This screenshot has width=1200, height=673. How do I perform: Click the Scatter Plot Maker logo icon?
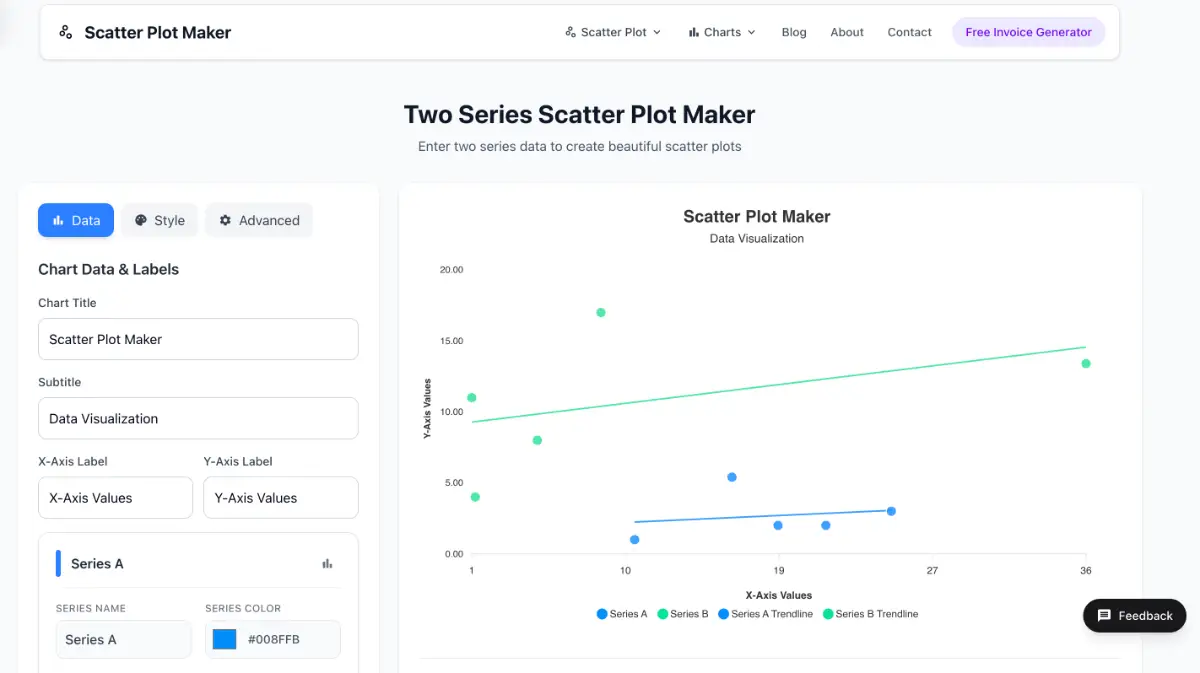[65, 32]
